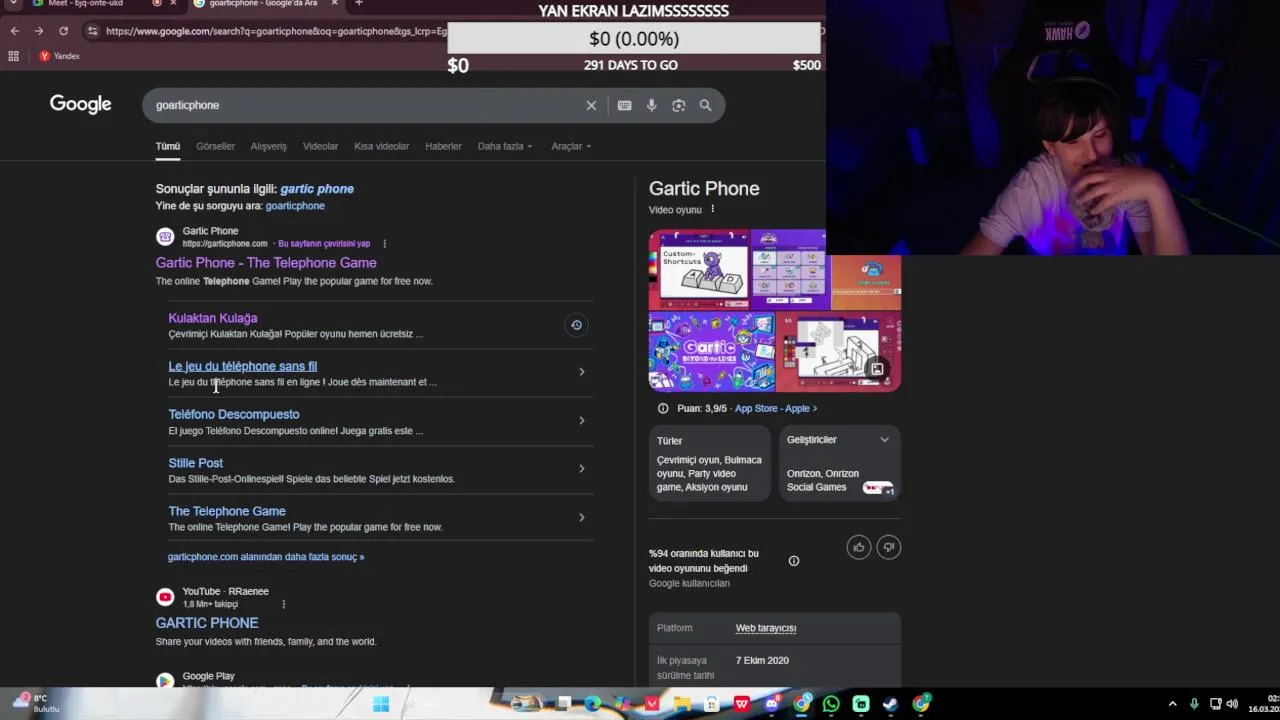The width and height of the screenshot is (1280, 720).
Task: Show more results from garticphone.com
Action: click(x=266, y=557)
